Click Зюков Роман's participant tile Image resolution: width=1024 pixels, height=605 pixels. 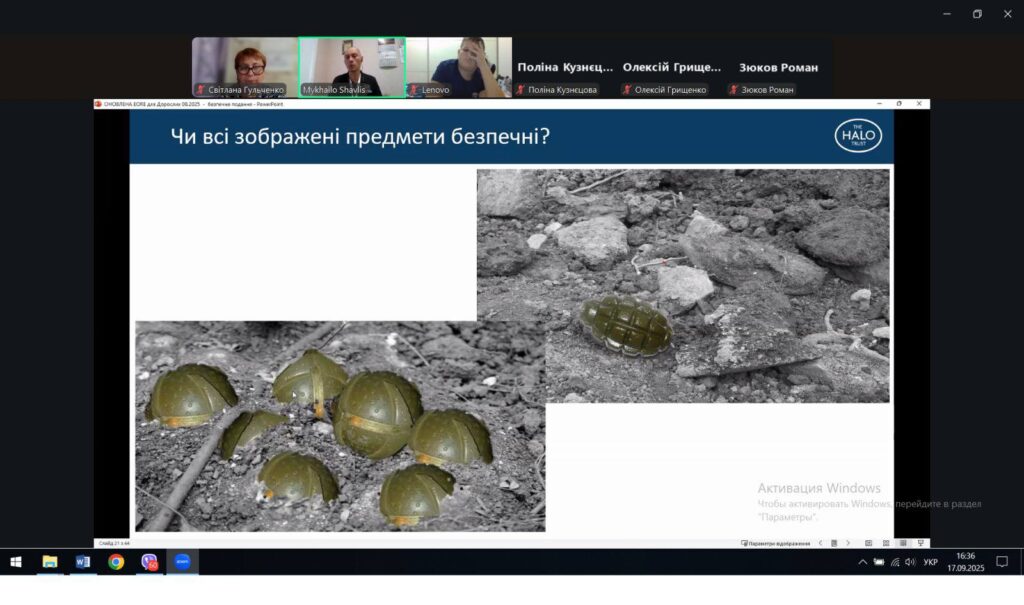pos(778,75)
